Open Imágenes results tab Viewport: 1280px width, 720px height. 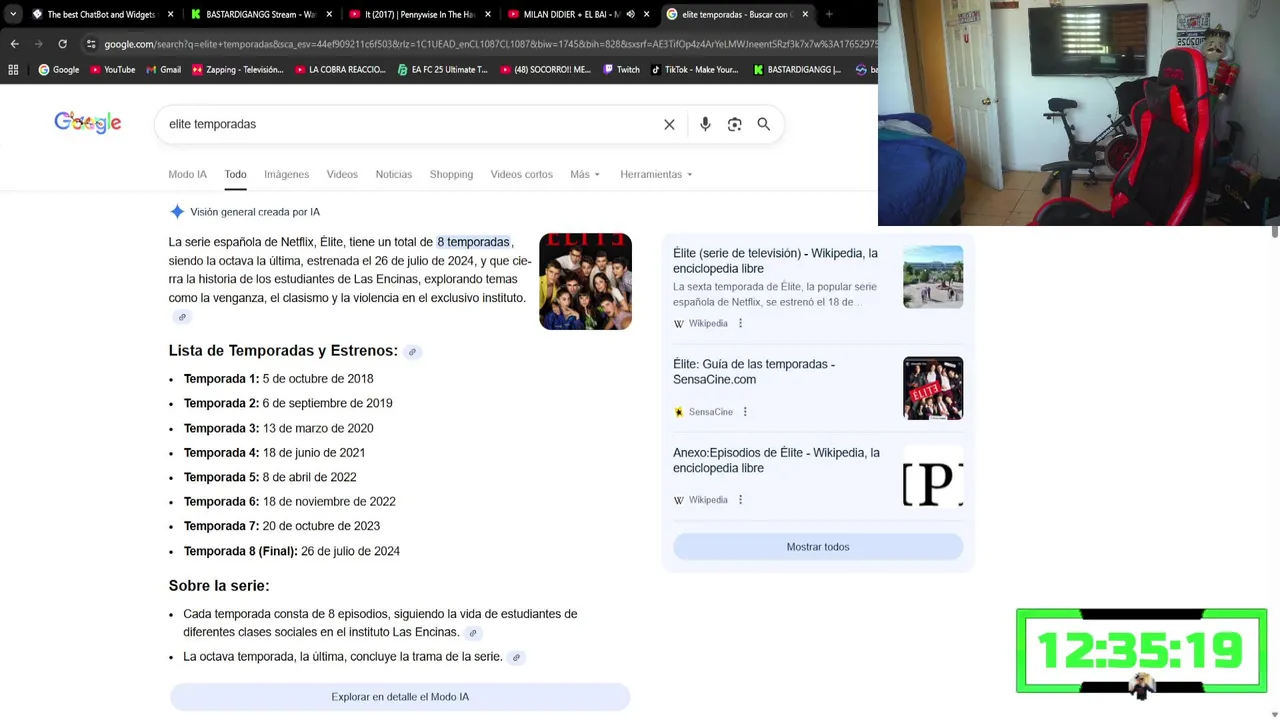click(x=286, y=174)
